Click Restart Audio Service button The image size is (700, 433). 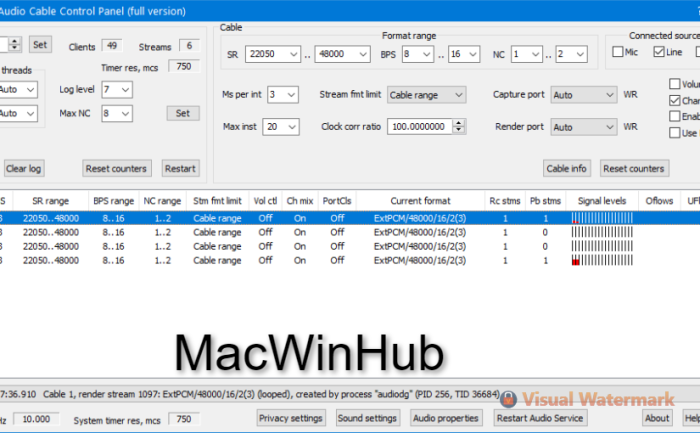[540, 418]
